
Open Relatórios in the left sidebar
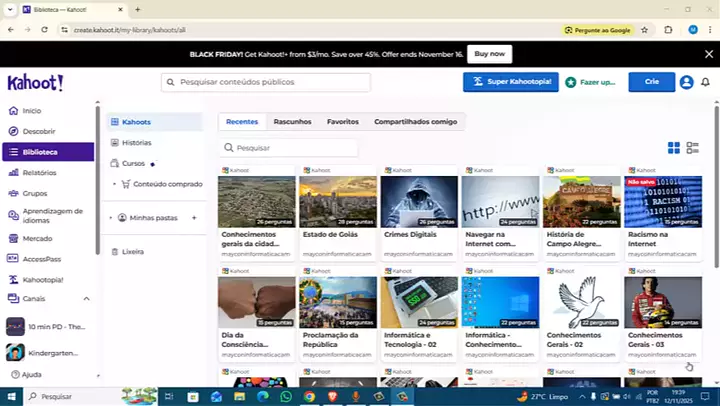39,173
